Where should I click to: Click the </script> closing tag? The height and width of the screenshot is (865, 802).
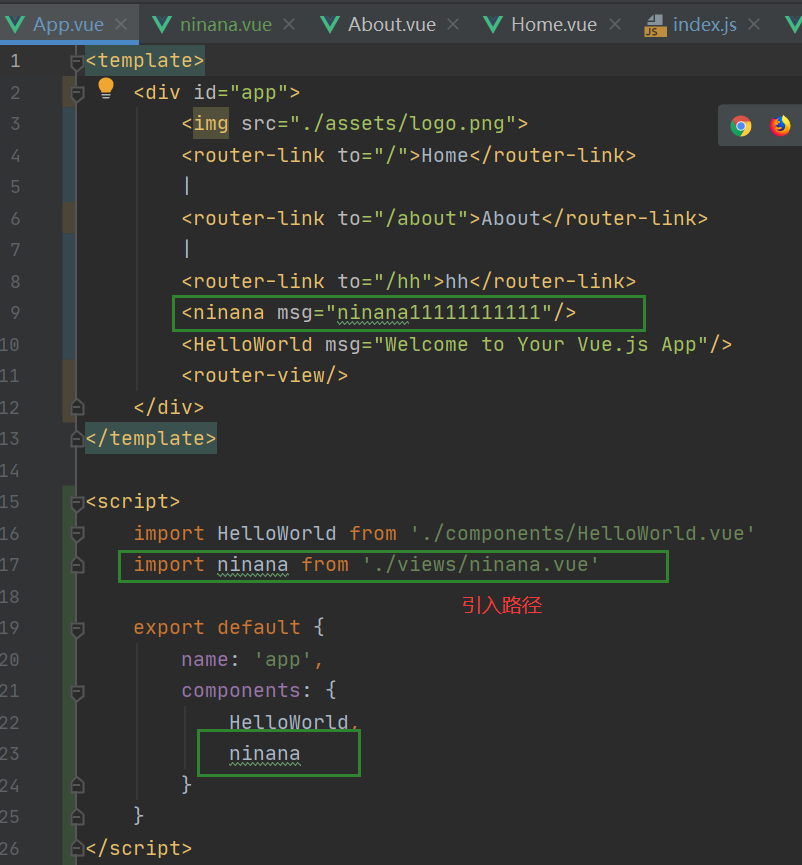point(139,848)
